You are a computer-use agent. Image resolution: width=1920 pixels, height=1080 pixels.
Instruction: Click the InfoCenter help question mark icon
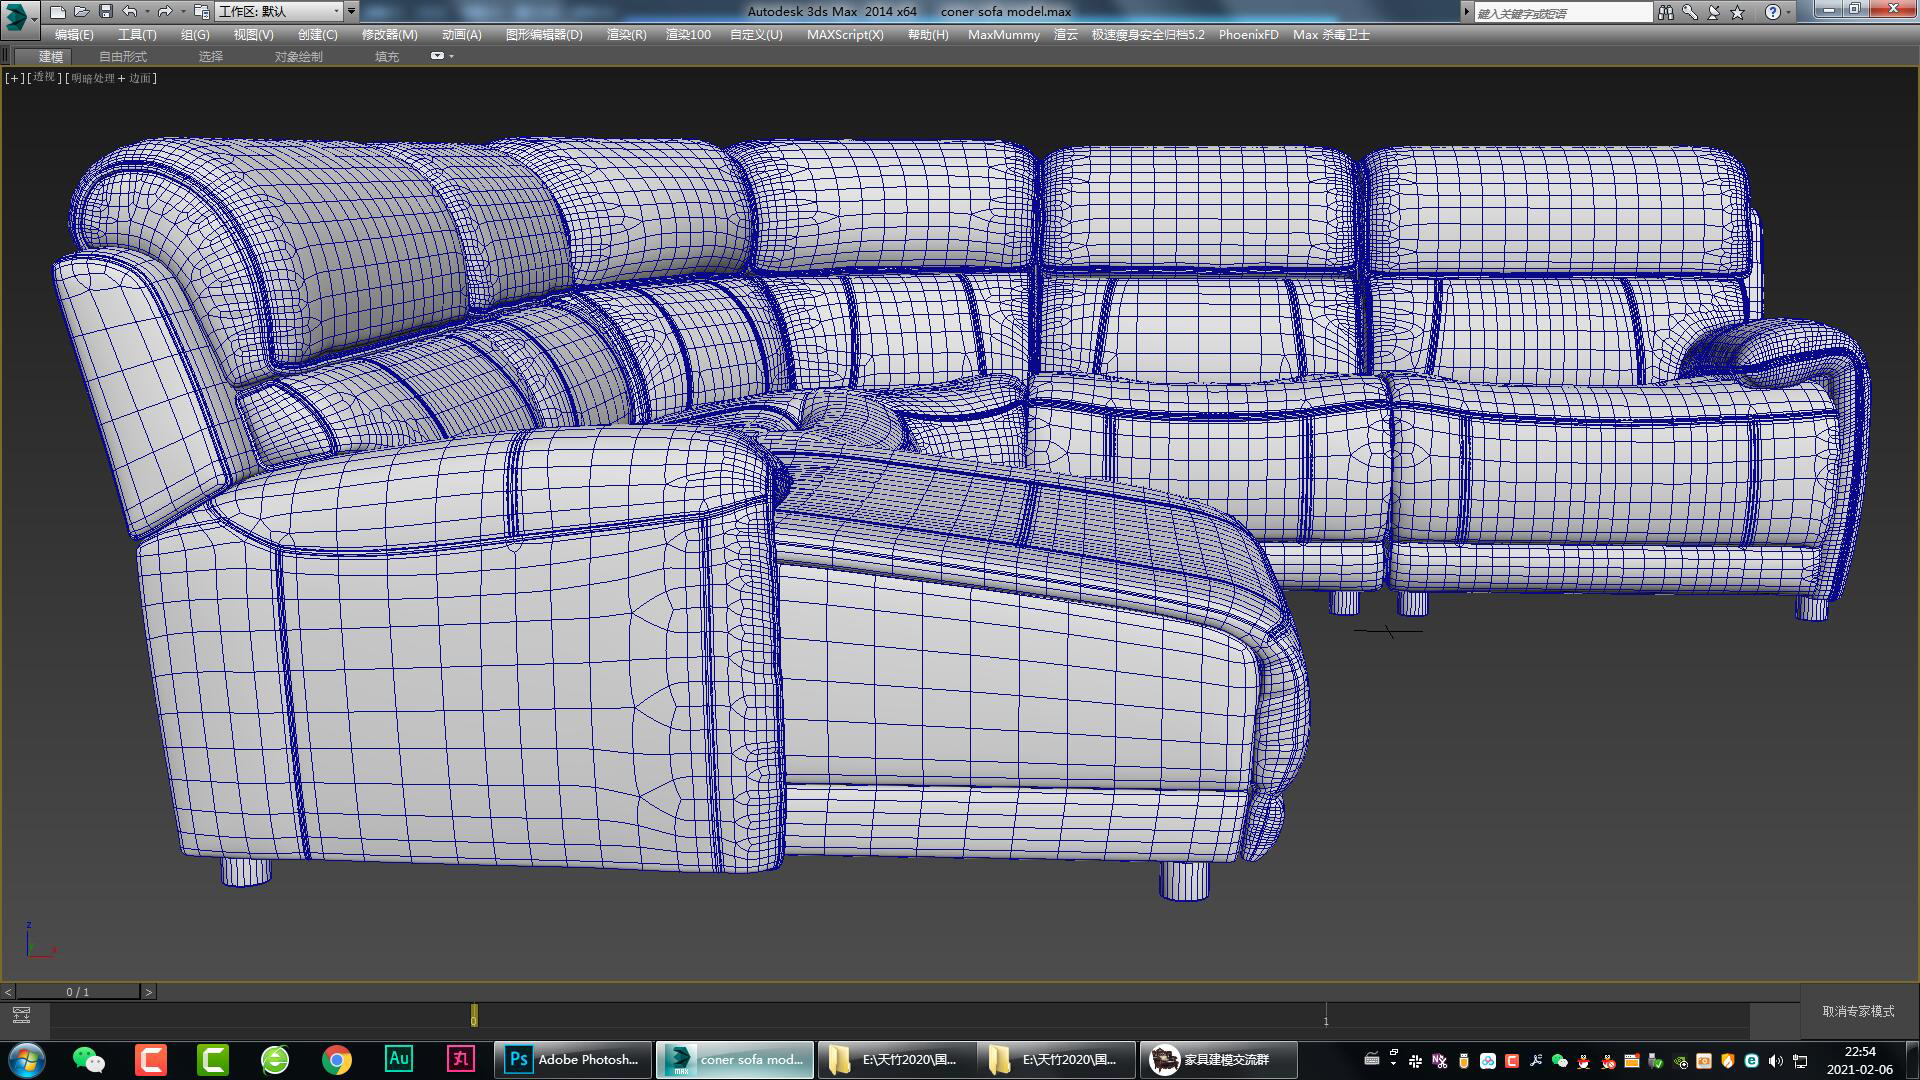[1773, 11]
